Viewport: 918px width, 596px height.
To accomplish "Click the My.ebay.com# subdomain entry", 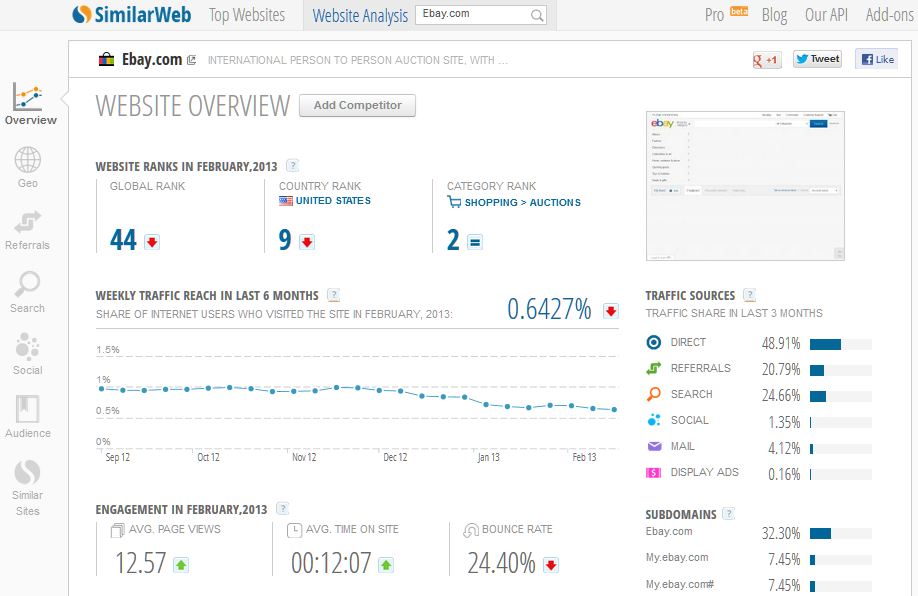I will click(680, 584).
